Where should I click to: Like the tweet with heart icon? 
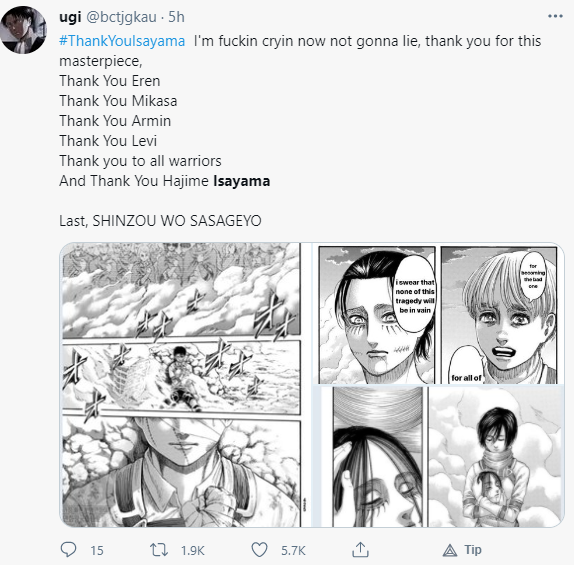(x=259, y=550)
